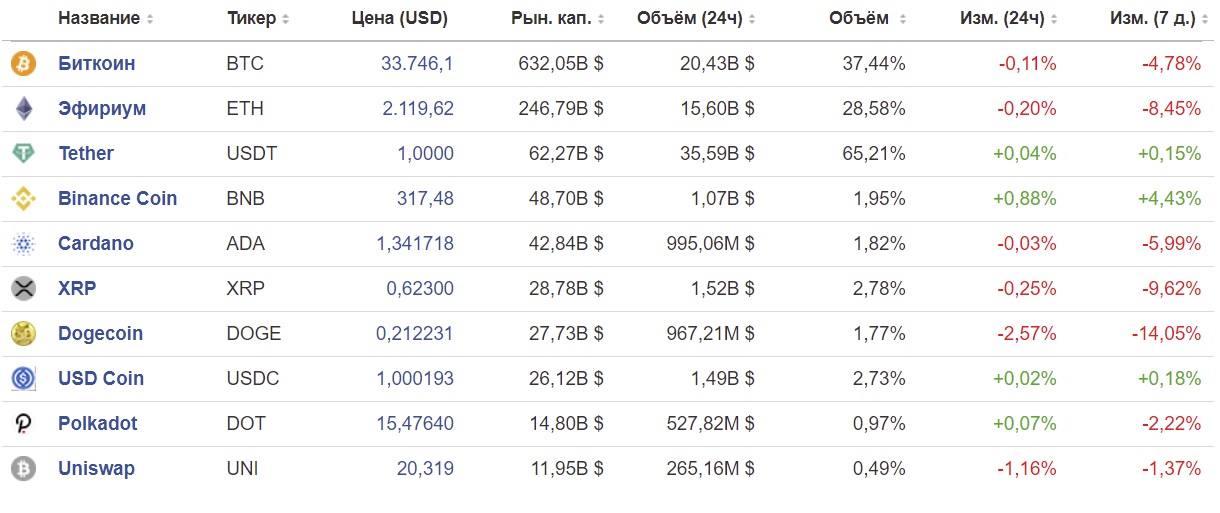Click market cap 11,95B $
Viewport: 1220px width, 513px height.
566,469
